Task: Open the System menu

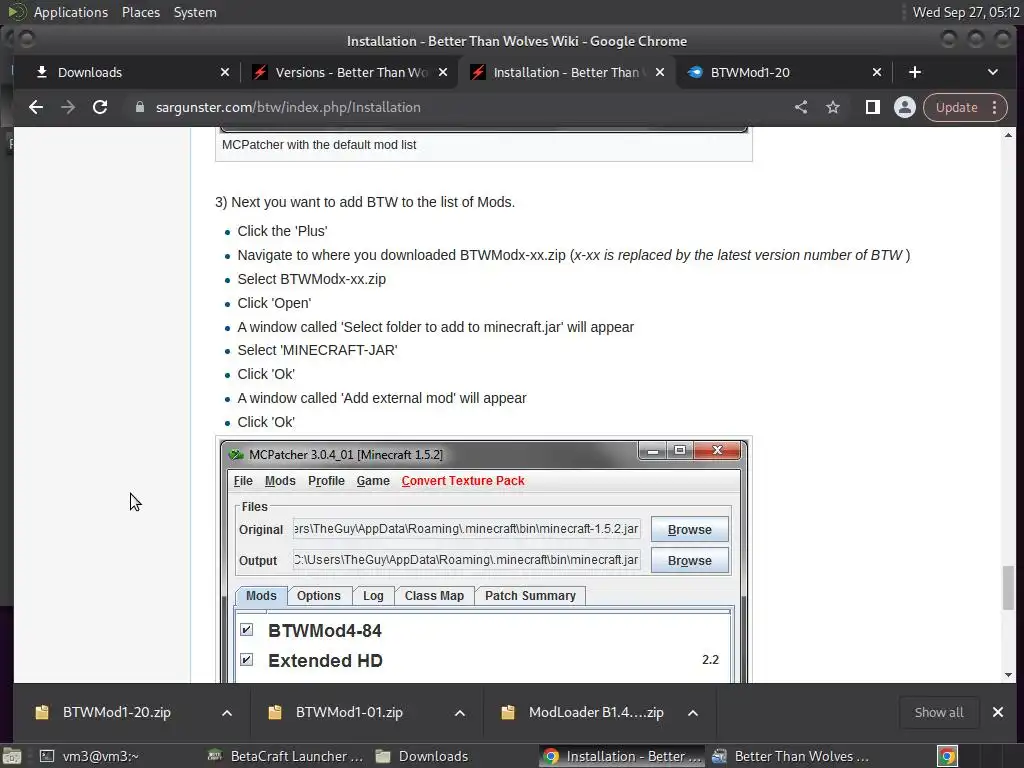Action: click(x=195, y=12)
